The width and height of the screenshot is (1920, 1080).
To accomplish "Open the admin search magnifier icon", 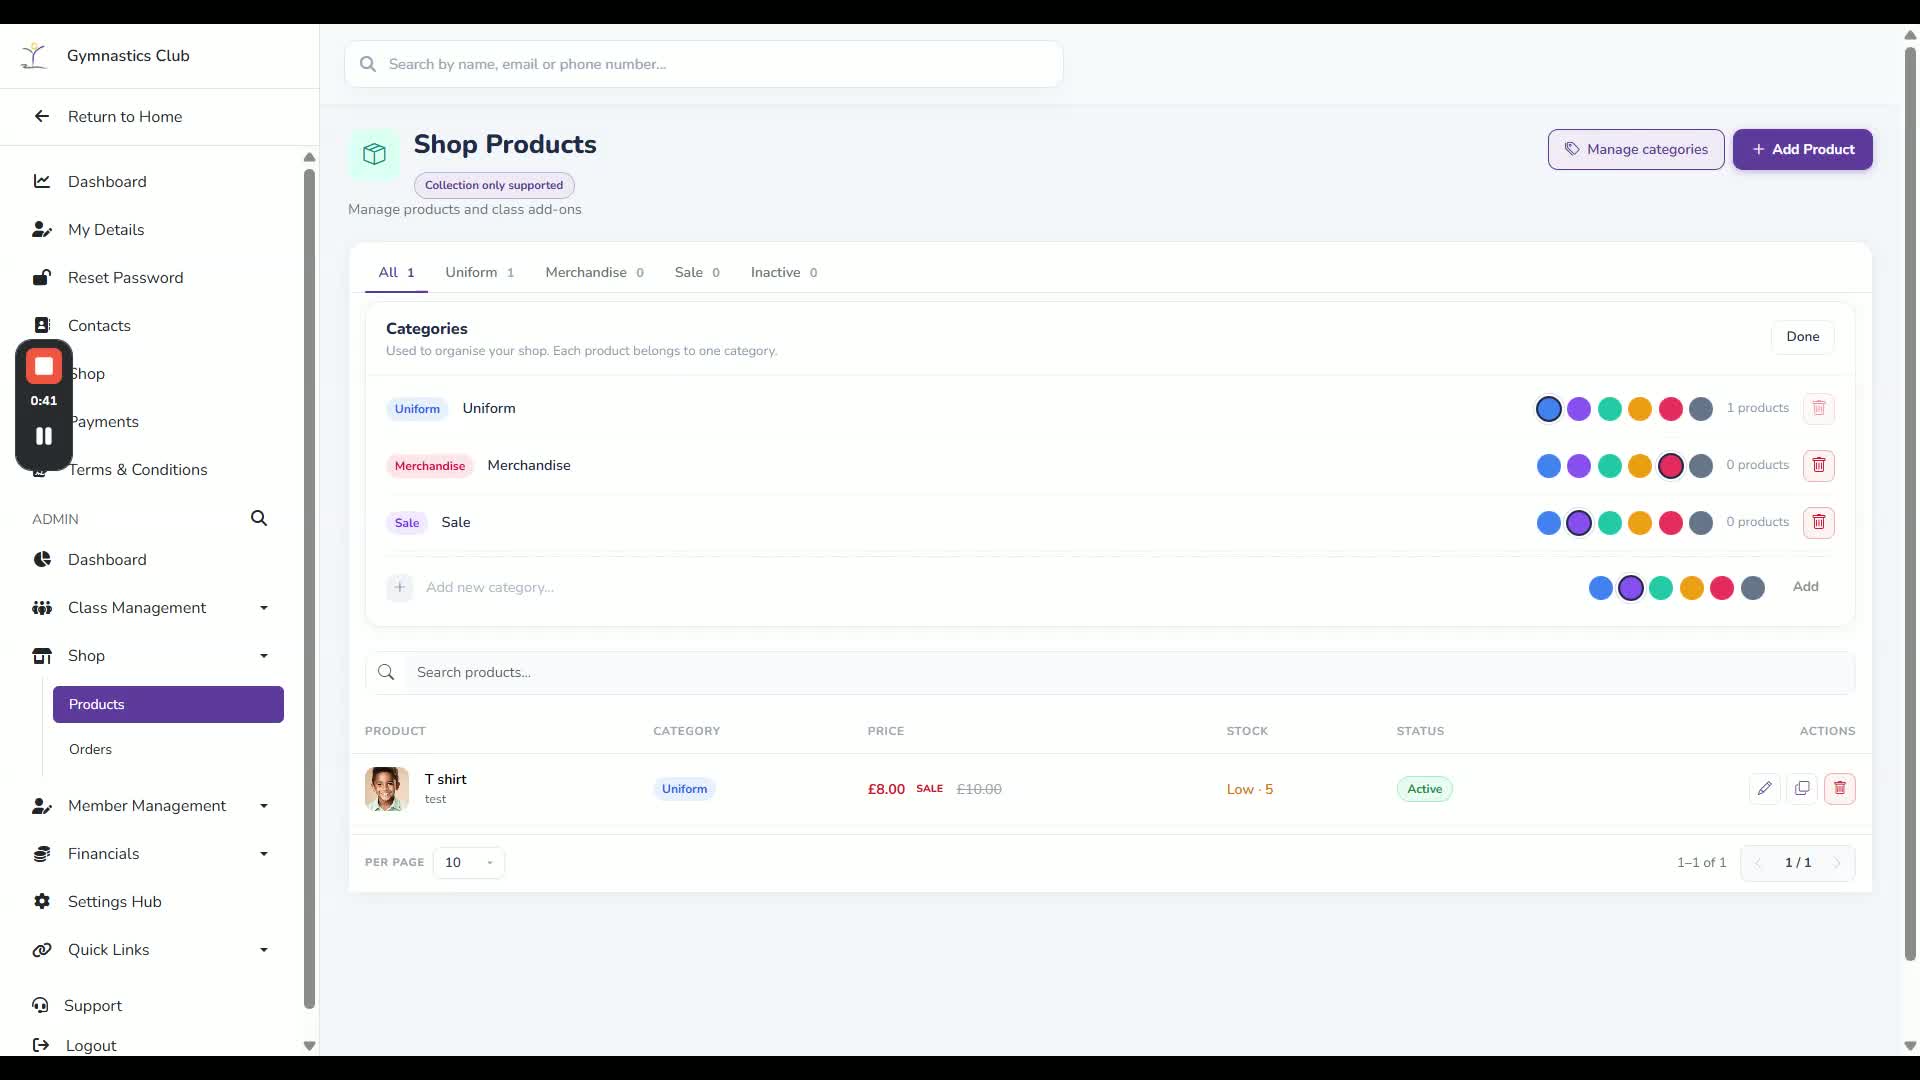I will pyautogui.click(x=259, y=518).
